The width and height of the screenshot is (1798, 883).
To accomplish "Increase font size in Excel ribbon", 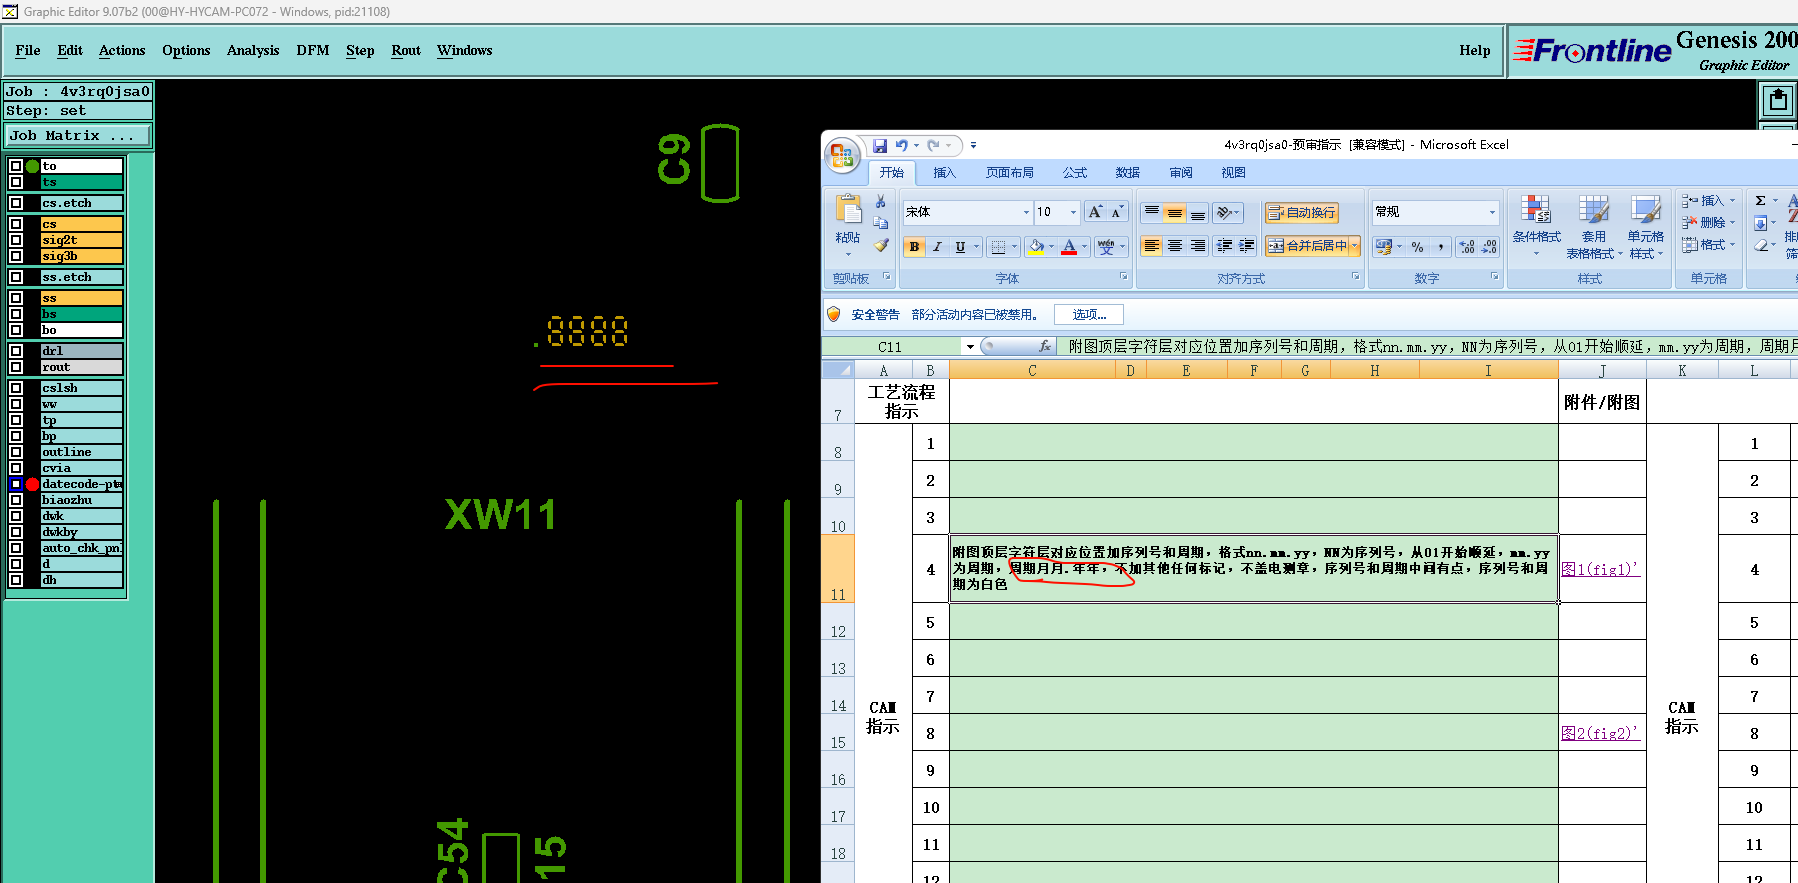I will pos(1095,212).
